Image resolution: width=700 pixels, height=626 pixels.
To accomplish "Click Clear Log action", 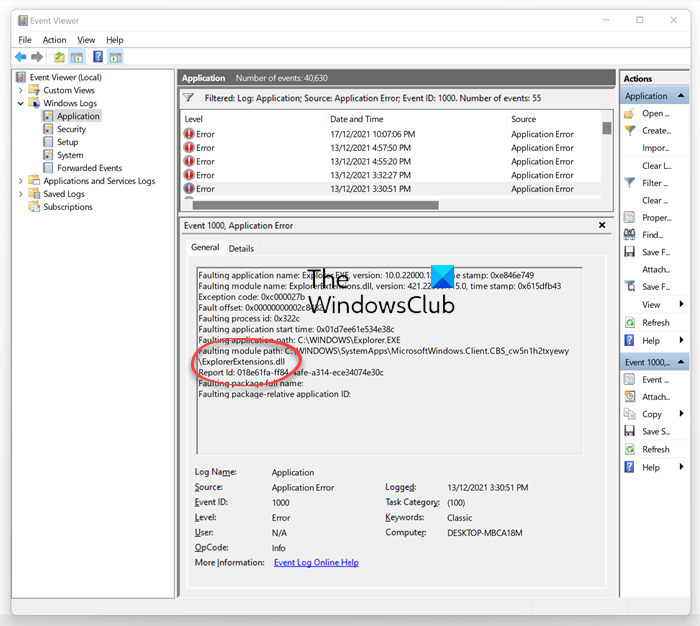I will click(x=657, y=166).
